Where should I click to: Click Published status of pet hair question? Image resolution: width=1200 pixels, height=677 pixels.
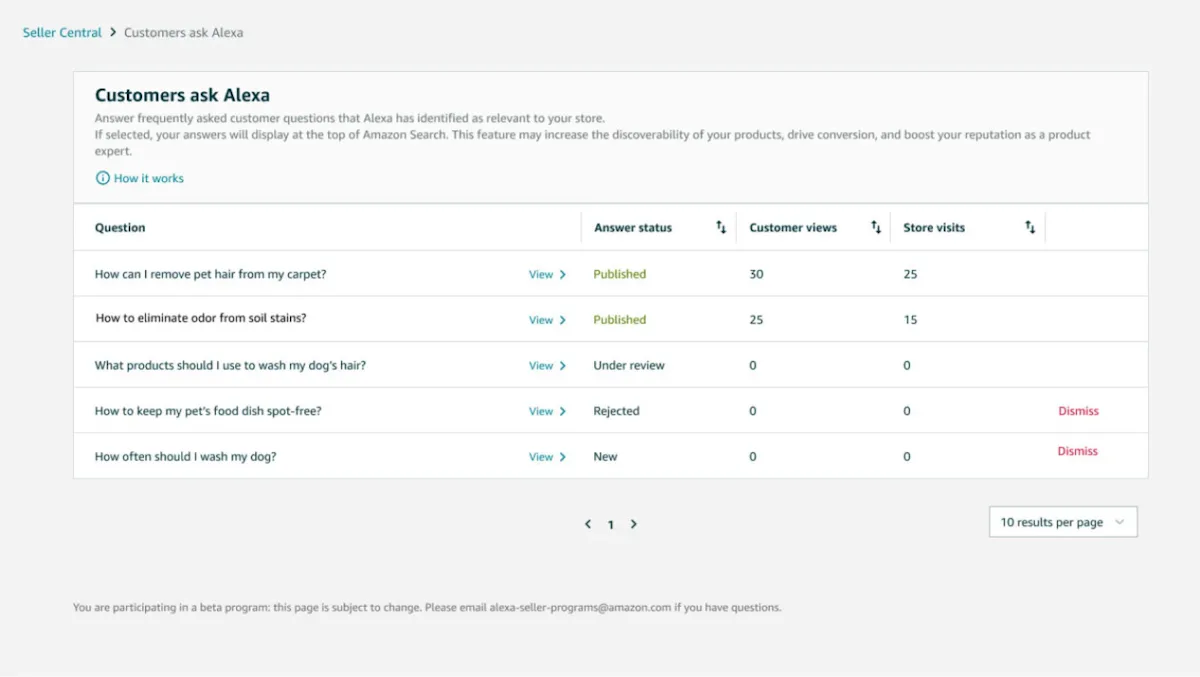(620, 274)
